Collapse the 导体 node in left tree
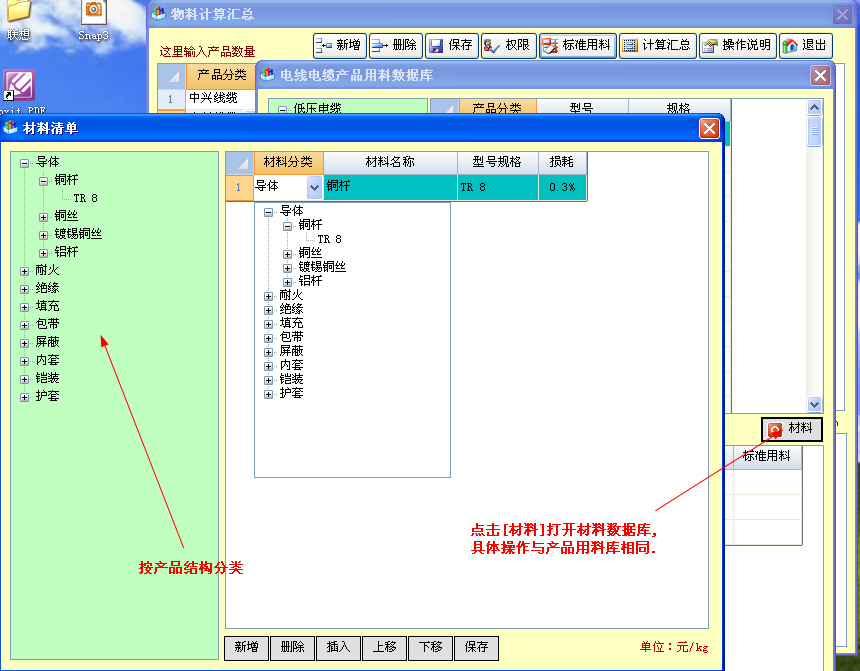 coord(25,162)
